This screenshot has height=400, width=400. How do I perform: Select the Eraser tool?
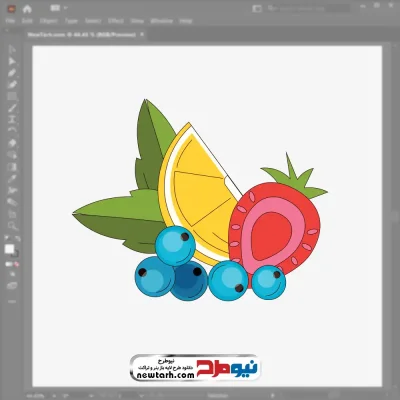tap(12, 143)
